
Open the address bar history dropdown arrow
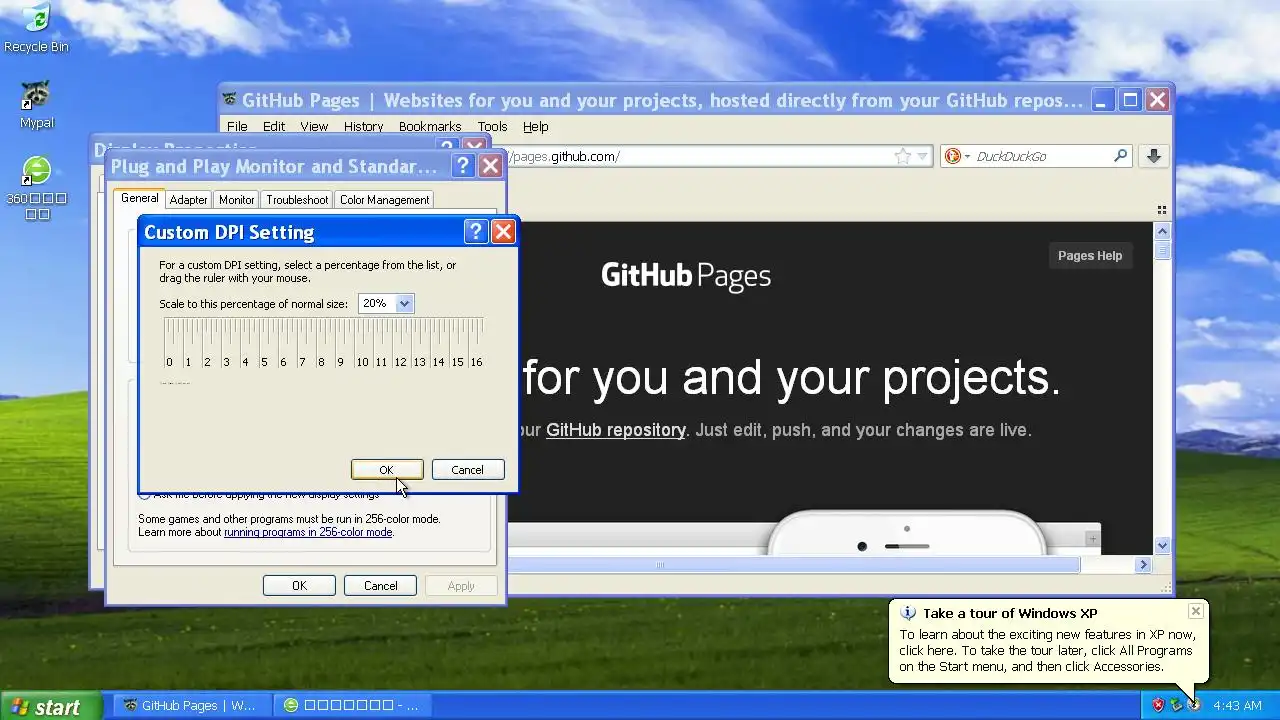[923, 156]
